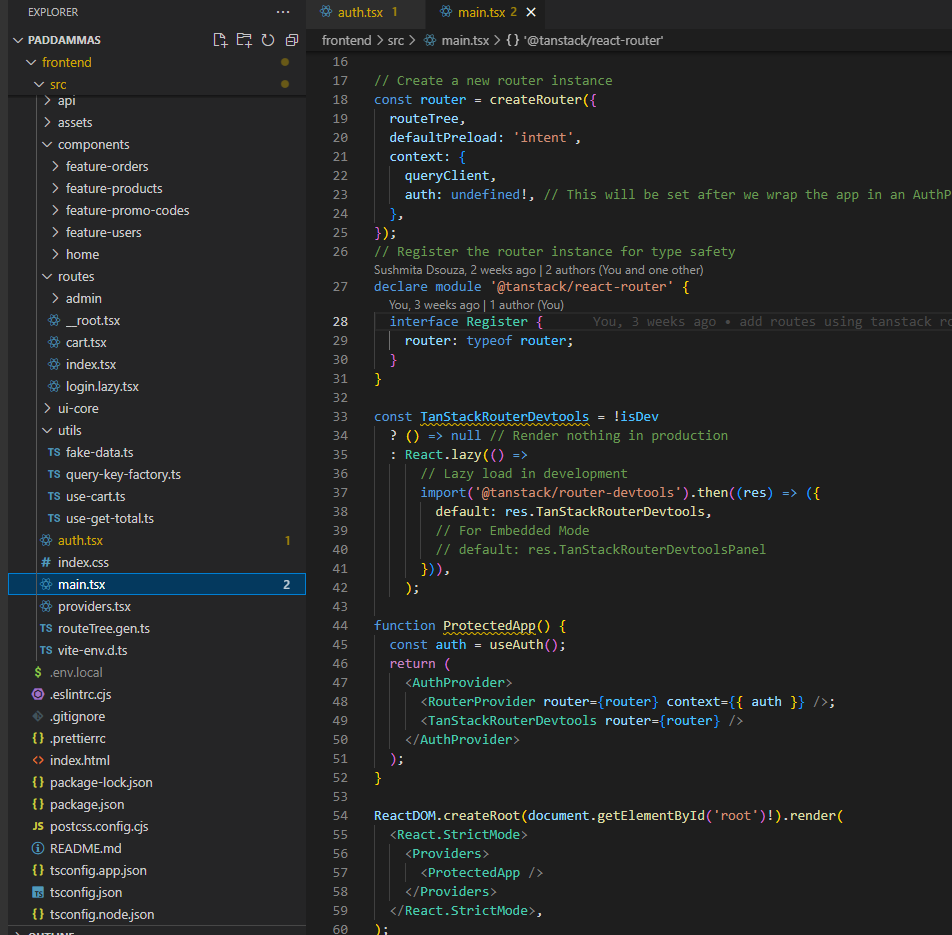
Task: Expand the feature-users folder
Action: pos(55,233)
